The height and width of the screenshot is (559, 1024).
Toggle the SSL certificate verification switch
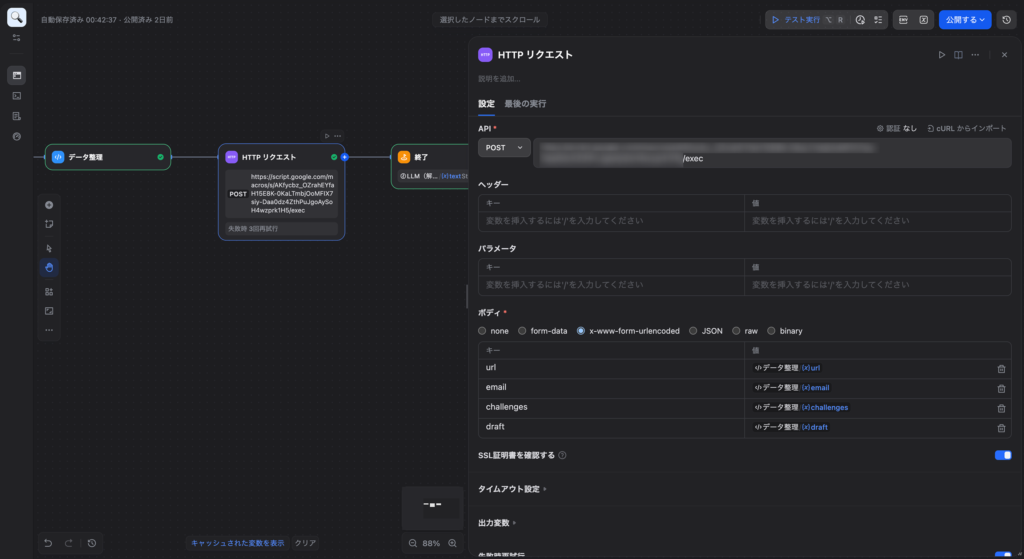click(x=1003, y=455)
